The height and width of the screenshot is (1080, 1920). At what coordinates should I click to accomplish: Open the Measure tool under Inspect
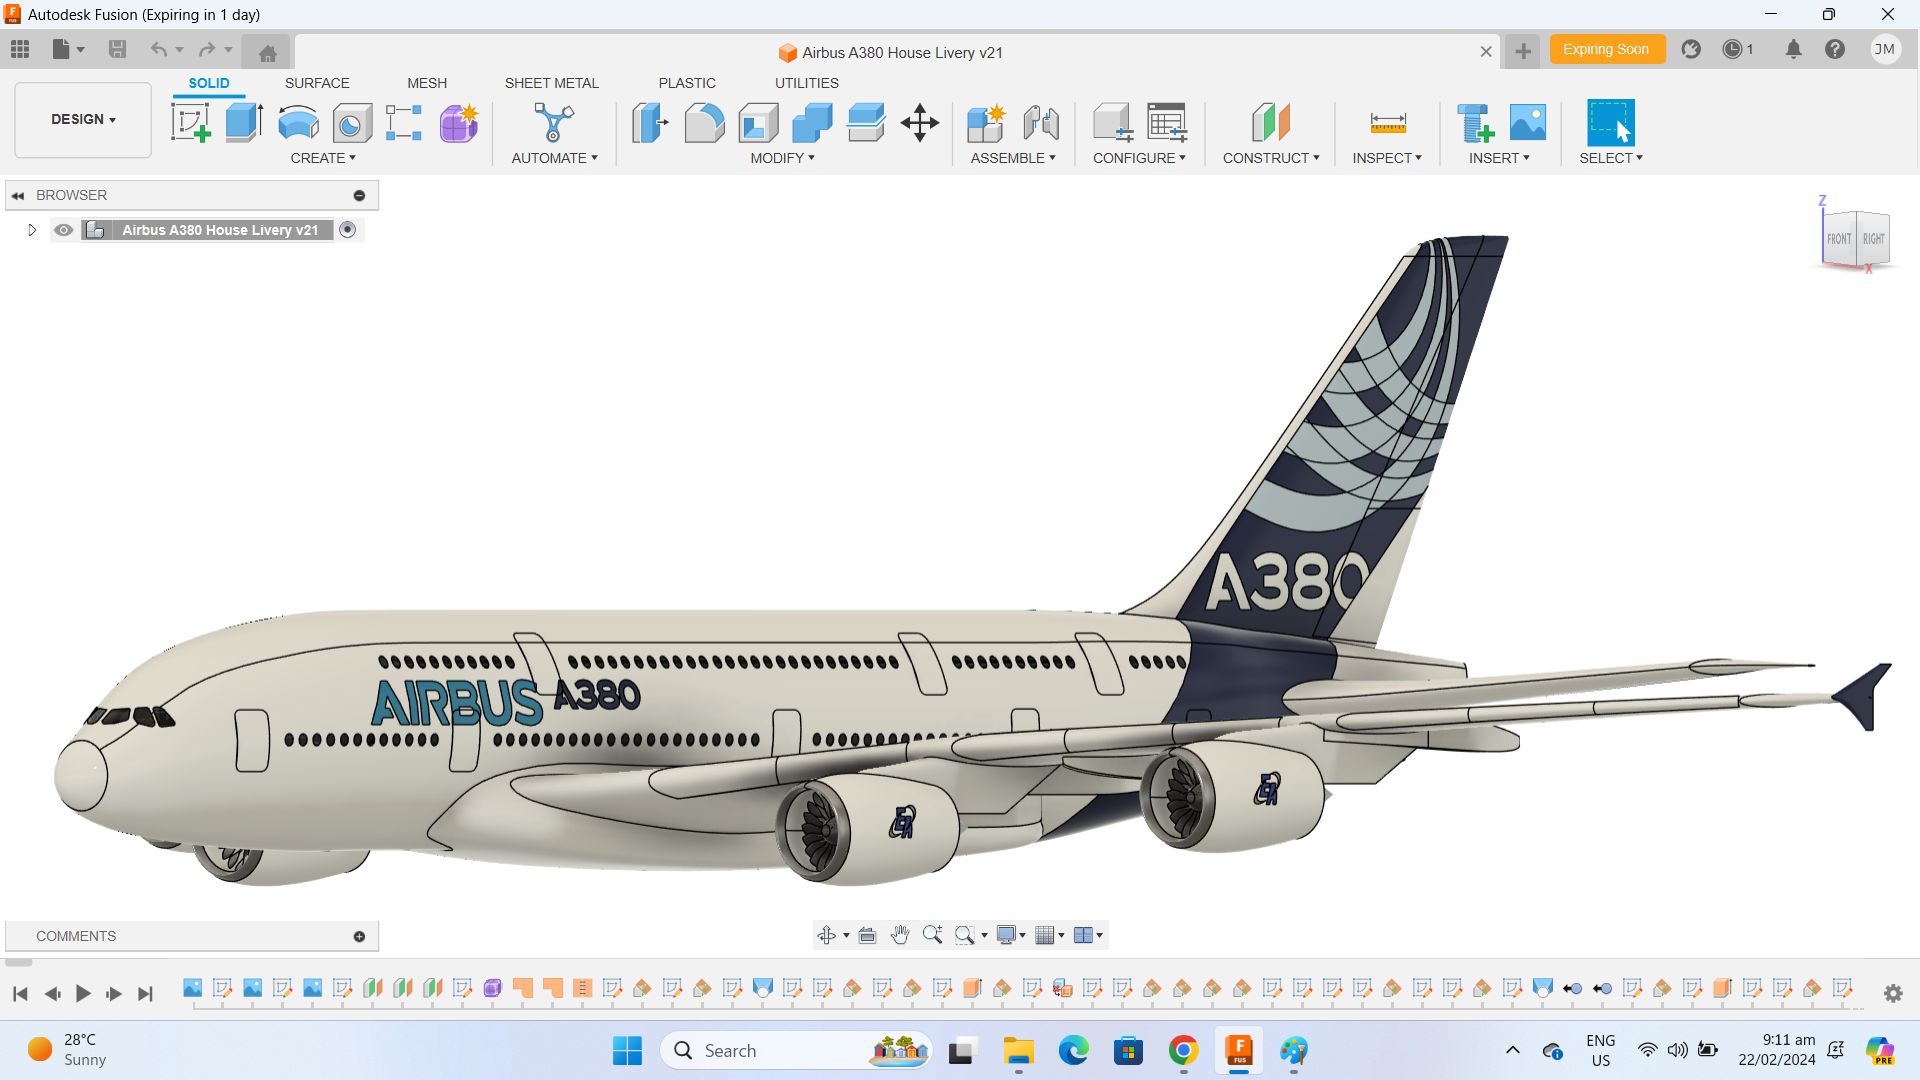[x=1388, y=122]
